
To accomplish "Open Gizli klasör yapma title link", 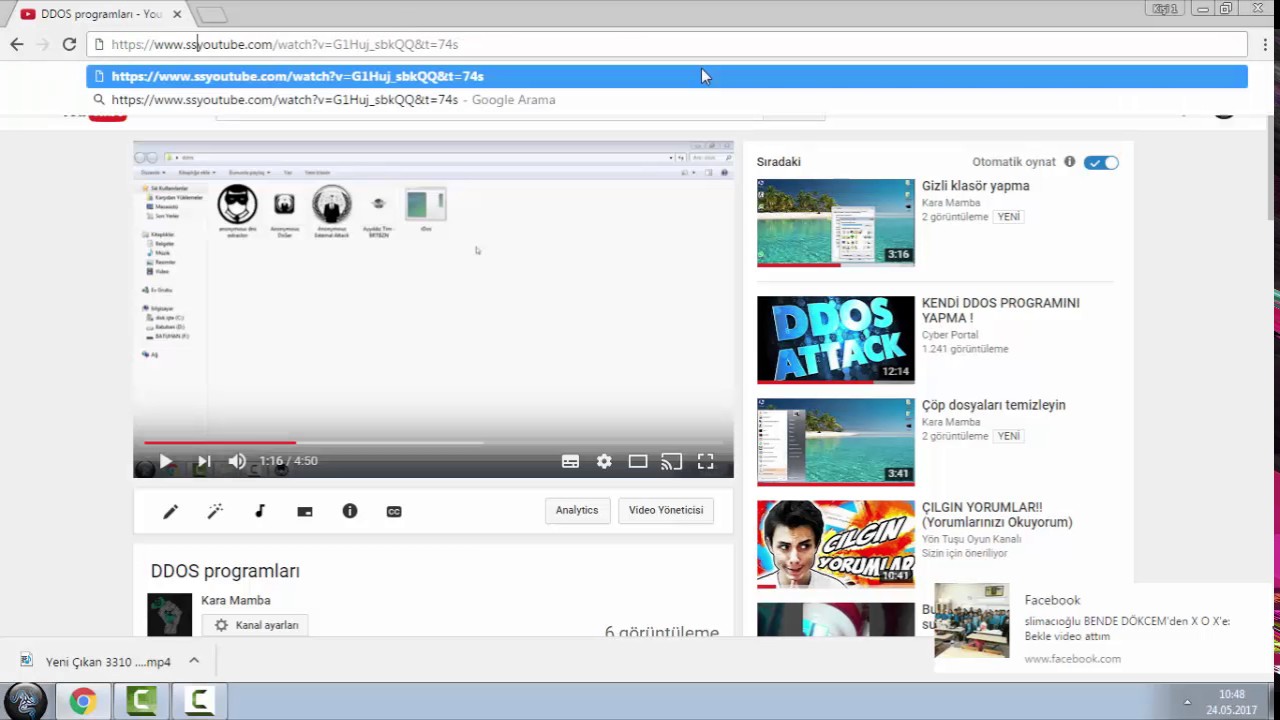I will (x=975, y=186).
